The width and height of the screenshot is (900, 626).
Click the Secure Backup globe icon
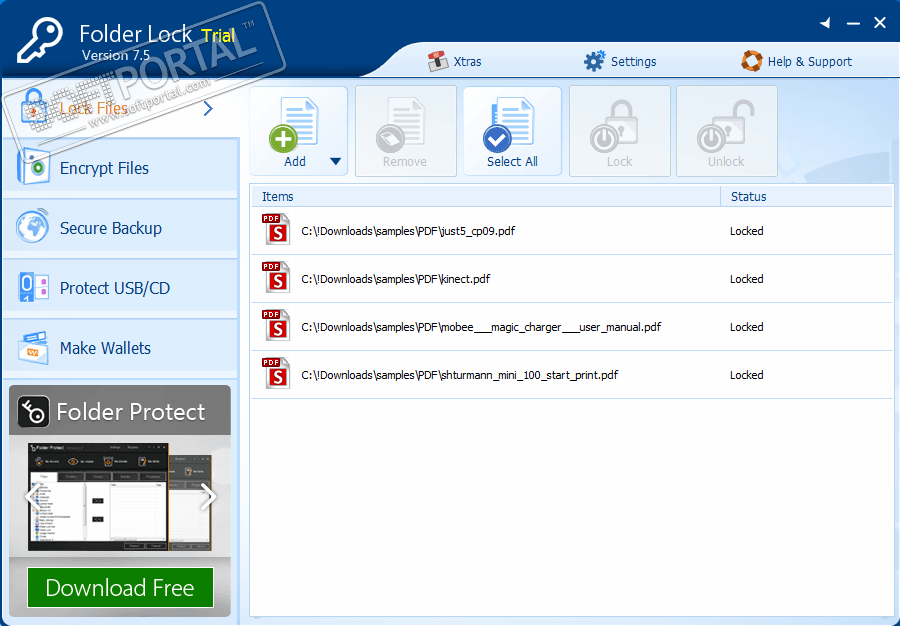coord(33,227)
